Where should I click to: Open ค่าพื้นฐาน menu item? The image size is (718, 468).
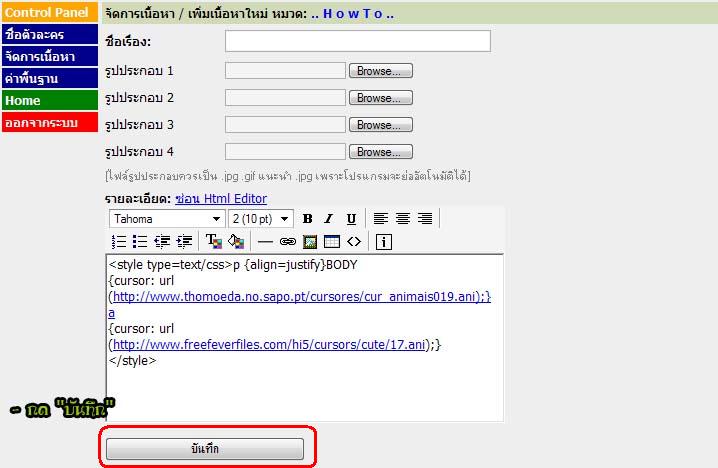[50, 78]
